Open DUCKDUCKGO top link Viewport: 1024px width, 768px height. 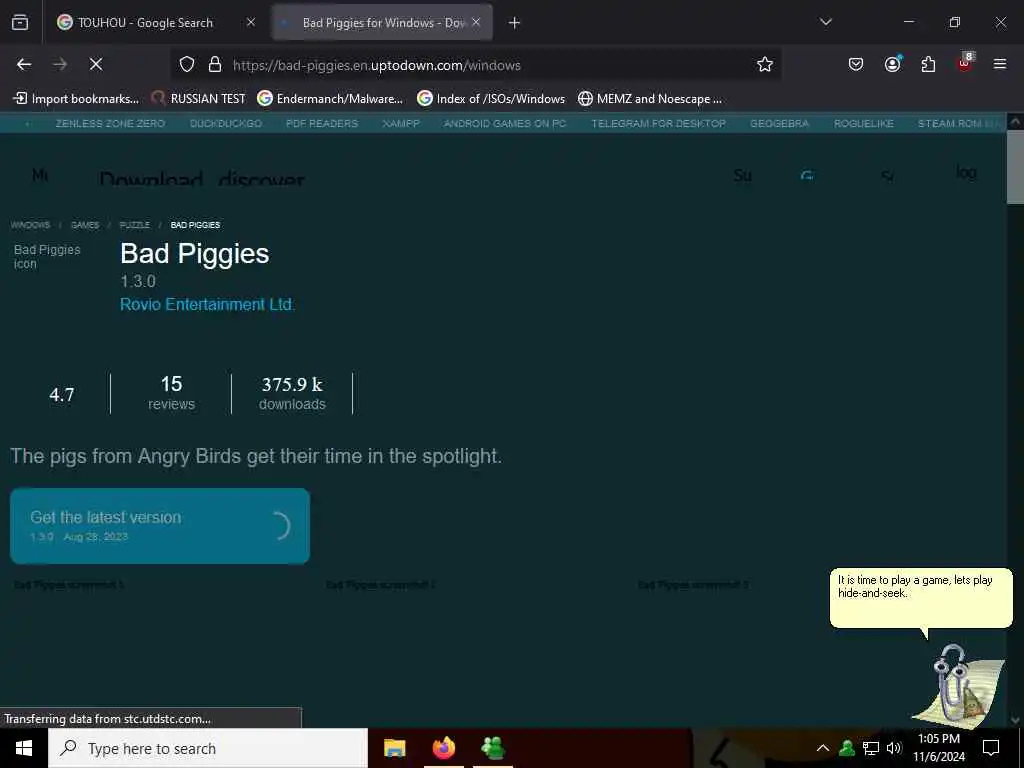click(226, 123)
